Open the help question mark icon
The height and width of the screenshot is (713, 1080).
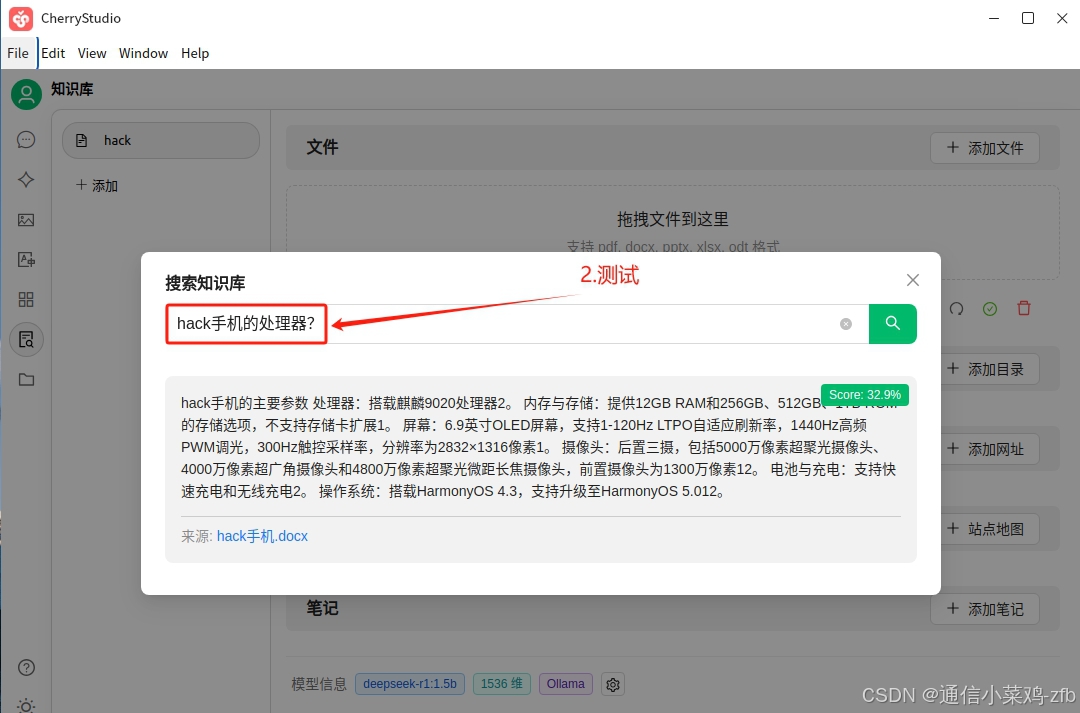pyautogui.click(x=26, y=668)
